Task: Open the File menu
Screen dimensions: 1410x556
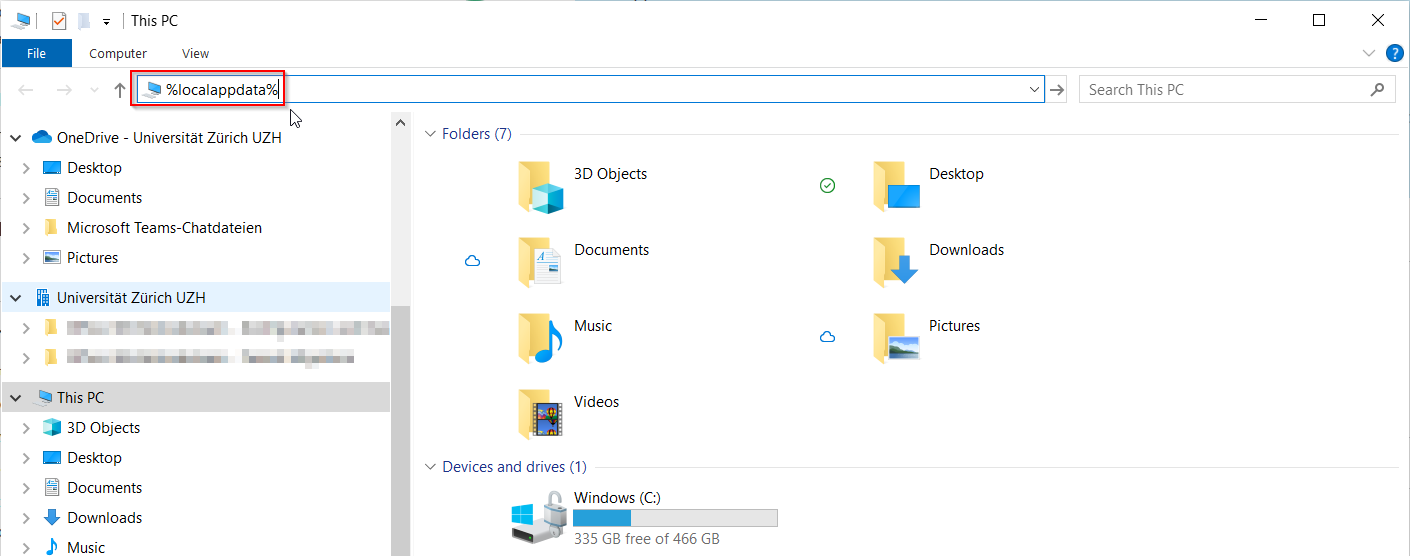Action: pyautogui.click(x=36, y=54)
